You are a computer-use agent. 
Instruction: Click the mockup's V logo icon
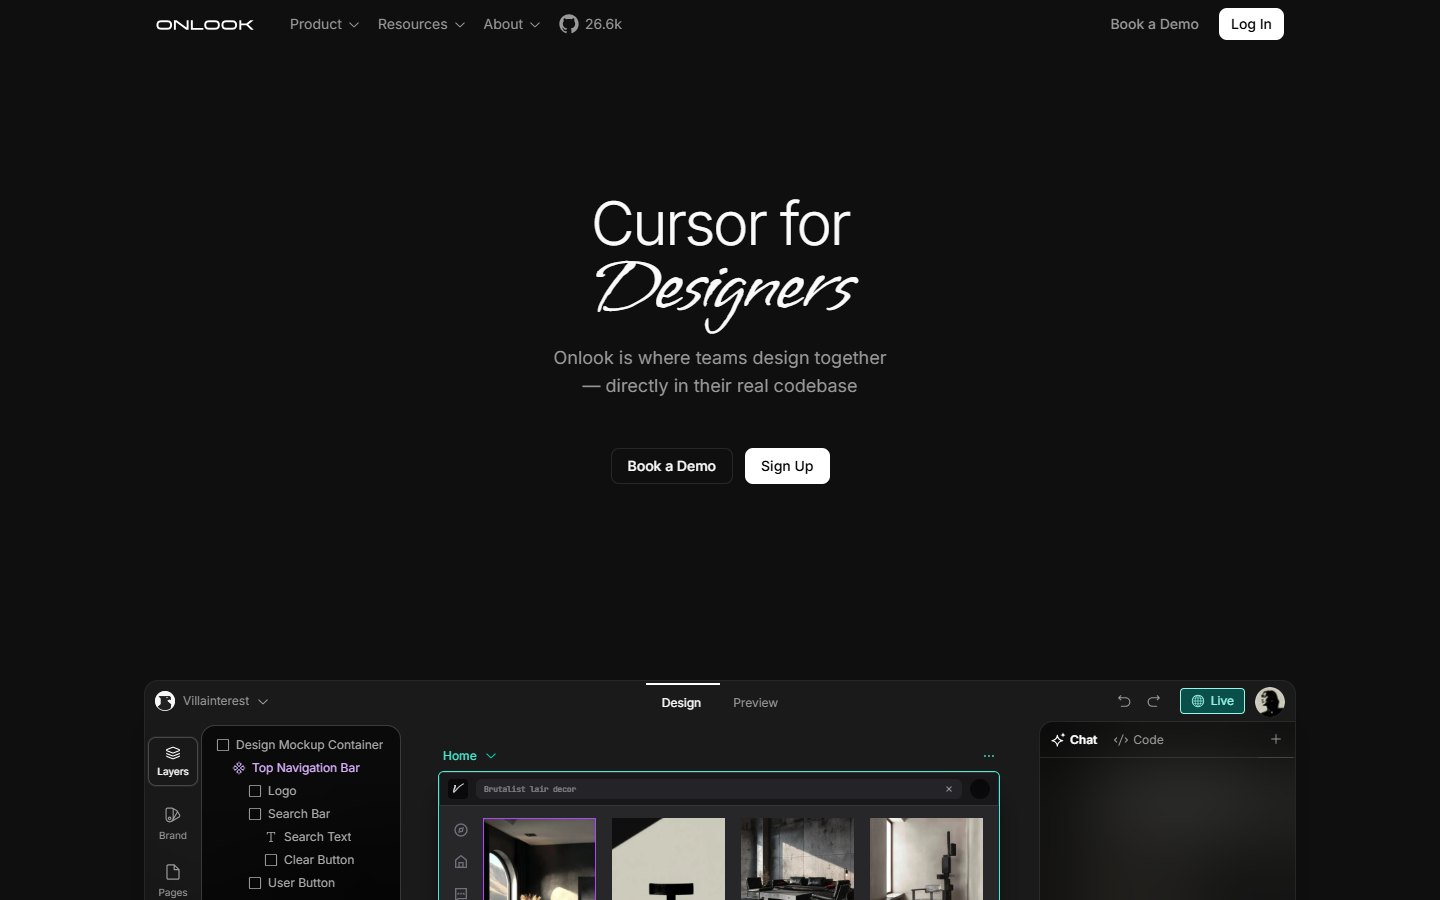click(x=458, y=789)
